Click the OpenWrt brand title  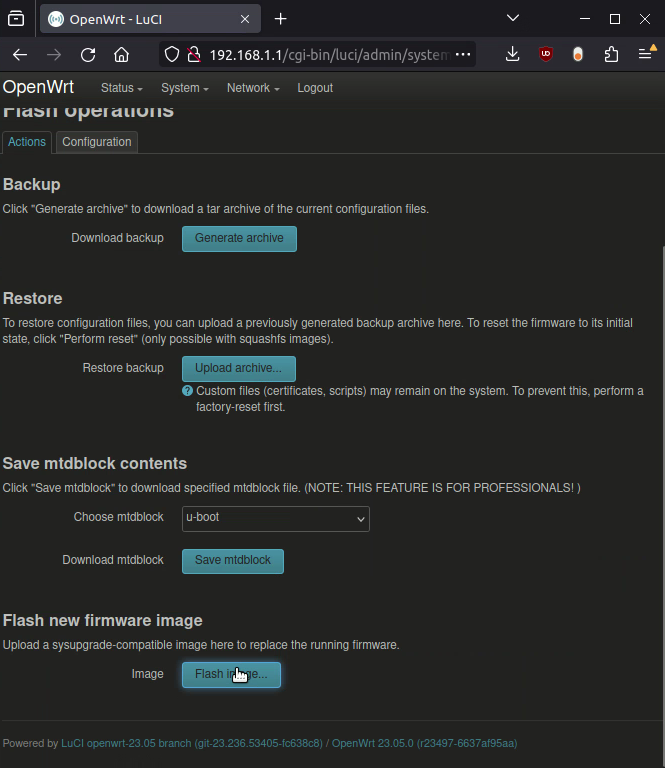[38, 87]
